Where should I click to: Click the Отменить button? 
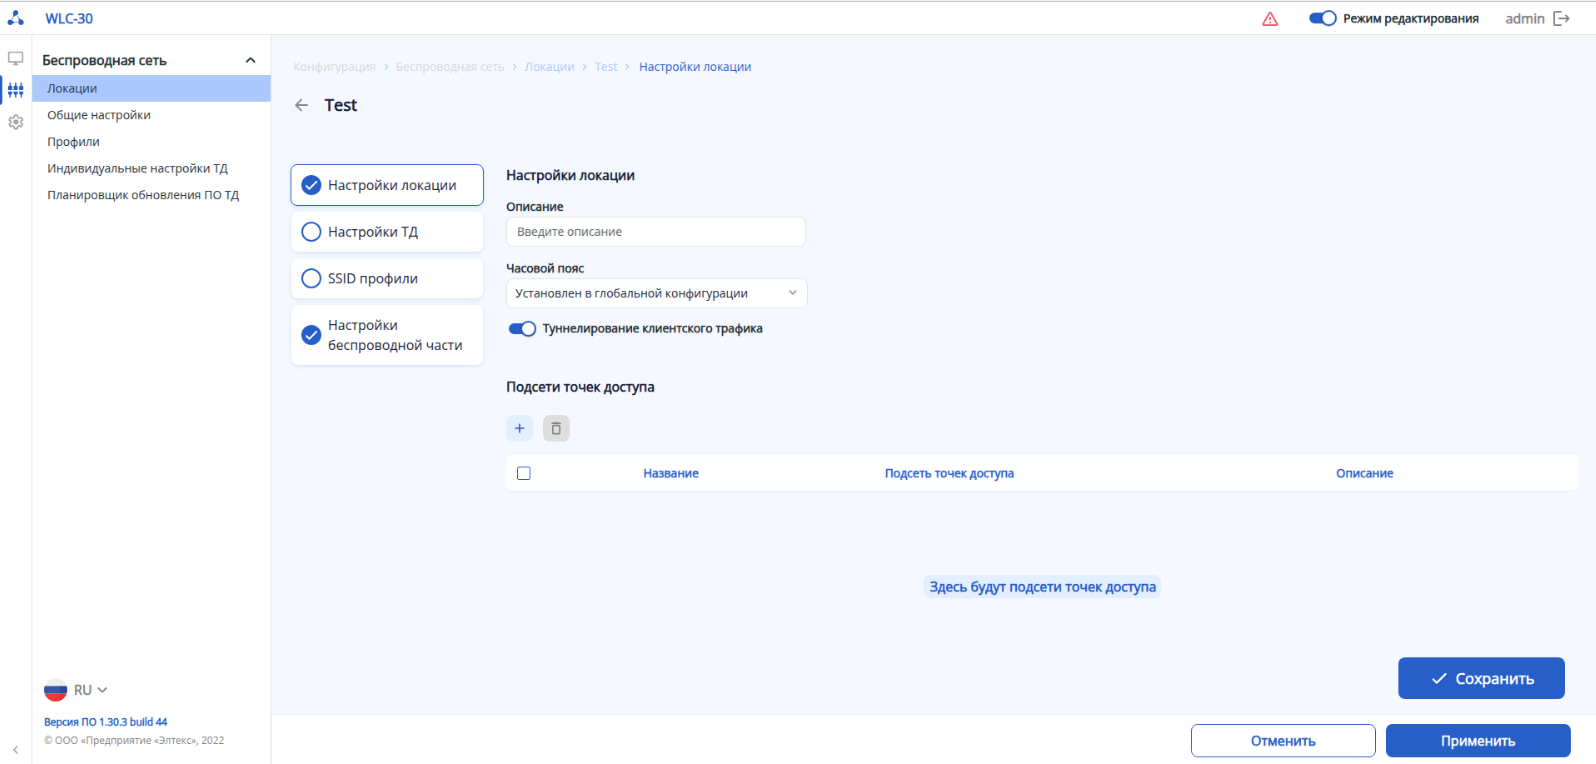tap(1283, 741)
